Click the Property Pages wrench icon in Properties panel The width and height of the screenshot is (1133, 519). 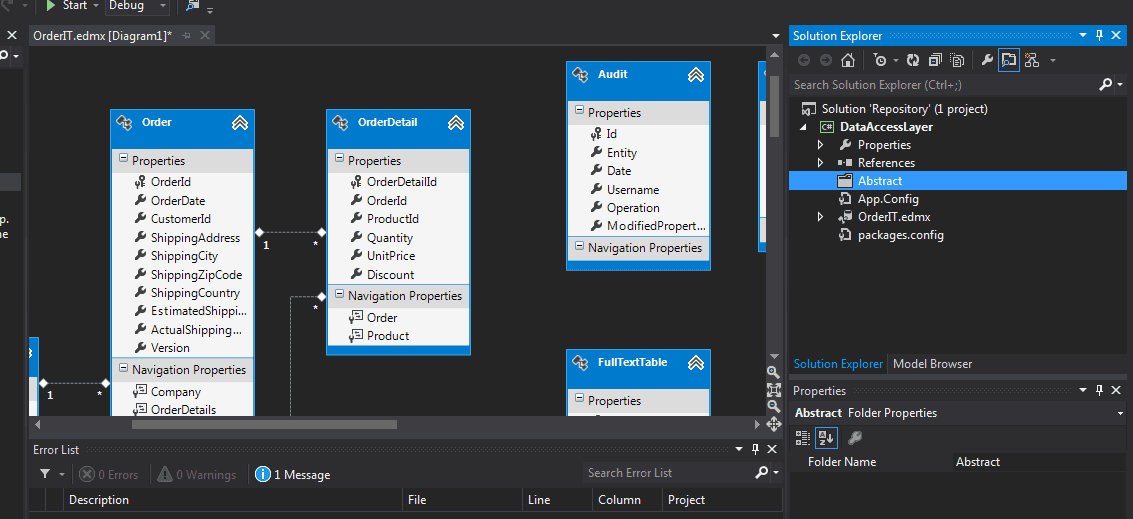point(853,437)
